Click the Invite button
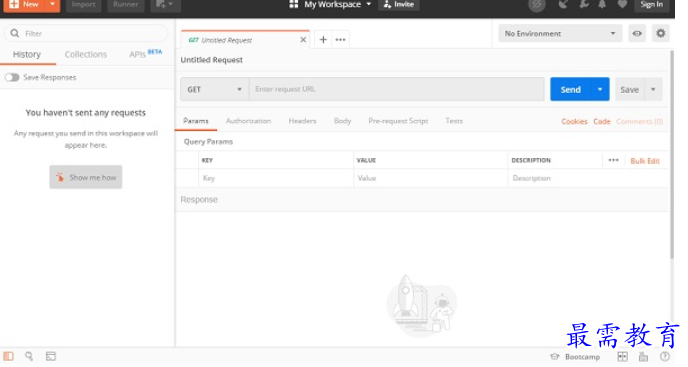Image resolution: width=688 pixels, height=367 pixels. 398,4
